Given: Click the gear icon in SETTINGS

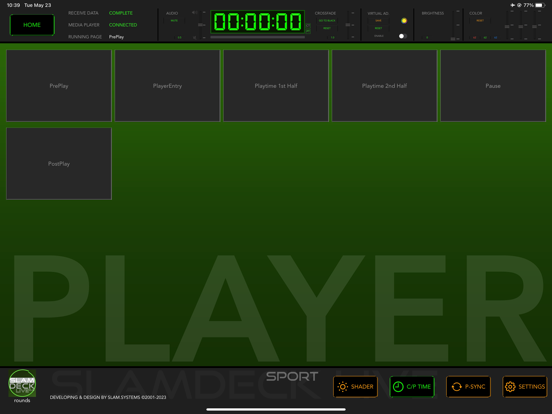Looking at the screenshot, I should click(510, 387).
